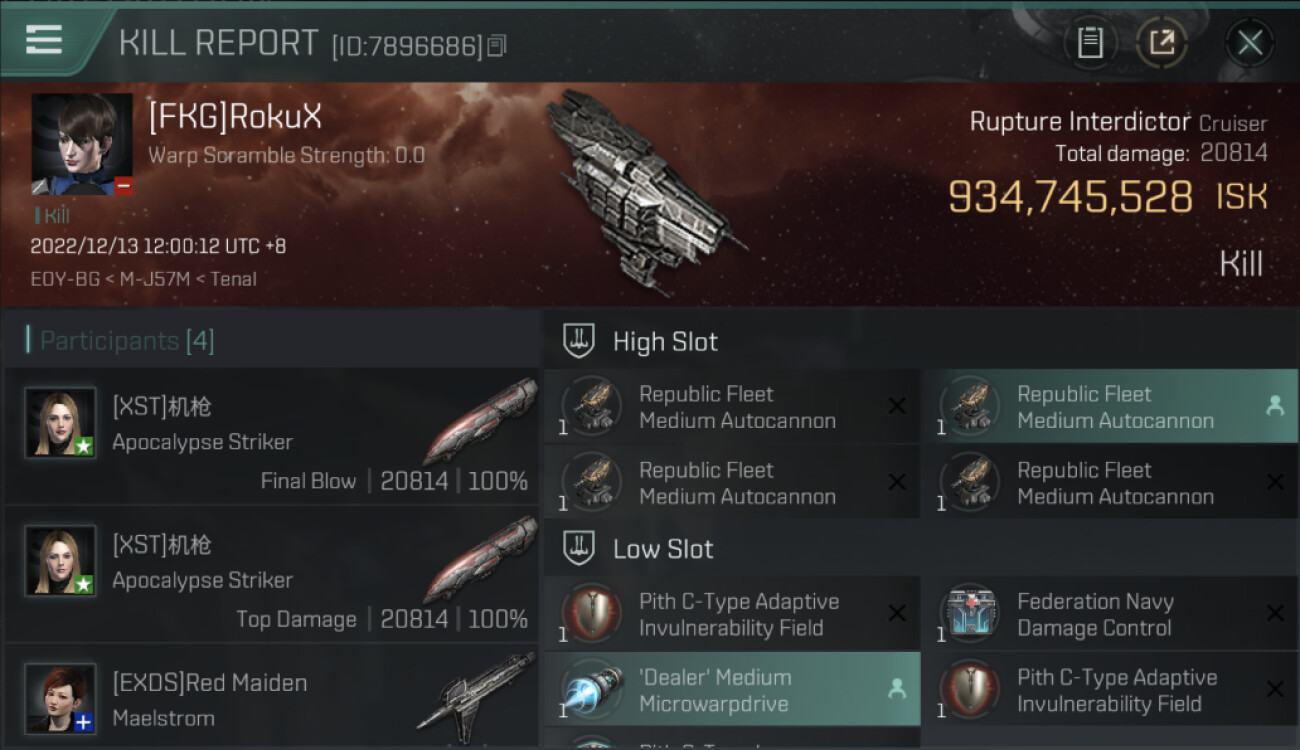Select first Pith C-Type Adaptive Invulnerability Field
Image resolution: width=1300 pixels, height=750 pixels.
[732, 614]
